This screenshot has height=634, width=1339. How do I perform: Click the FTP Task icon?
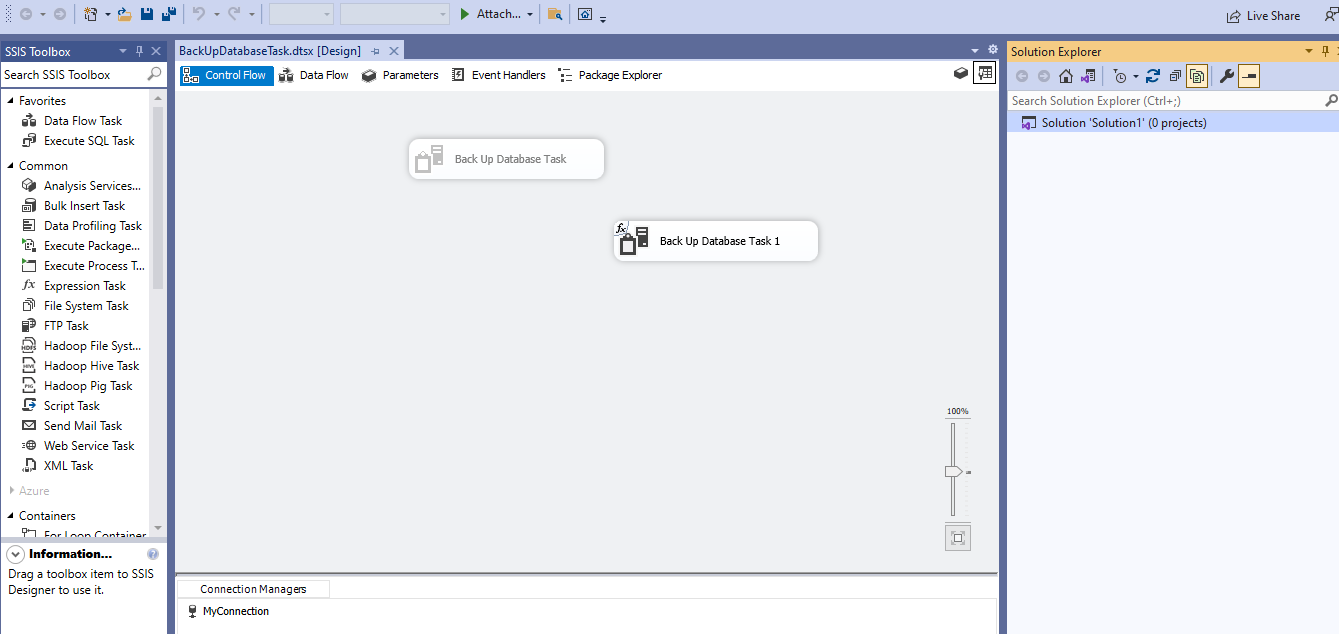pyautogui.click(x=29, y=326)
